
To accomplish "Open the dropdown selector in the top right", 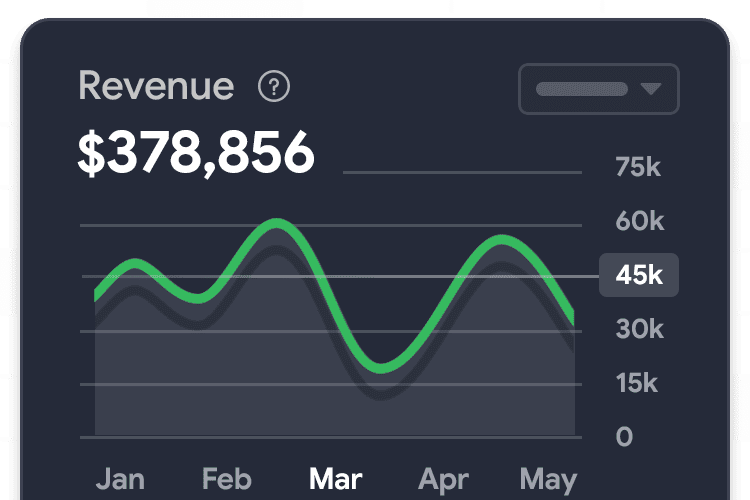I will tap(598, 89).
